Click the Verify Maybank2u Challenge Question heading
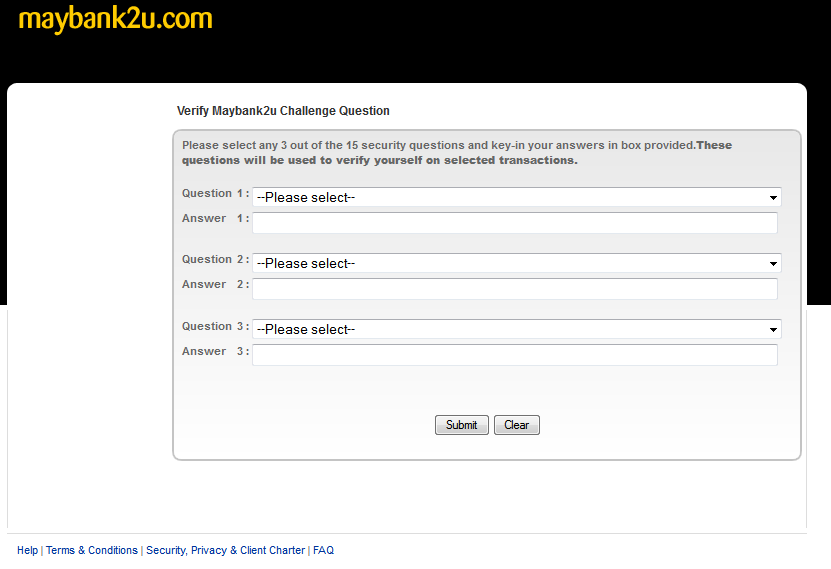 tap(283, 111)
